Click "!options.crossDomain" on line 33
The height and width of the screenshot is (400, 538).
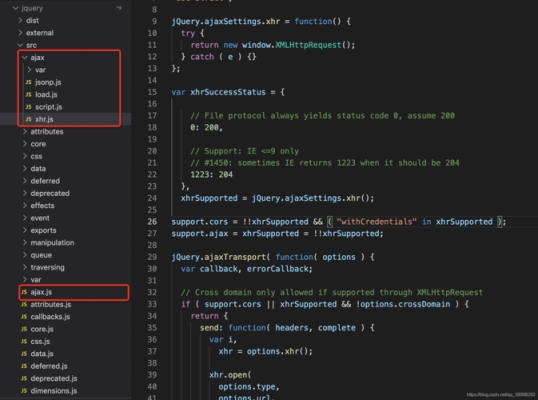click(403, 304)
